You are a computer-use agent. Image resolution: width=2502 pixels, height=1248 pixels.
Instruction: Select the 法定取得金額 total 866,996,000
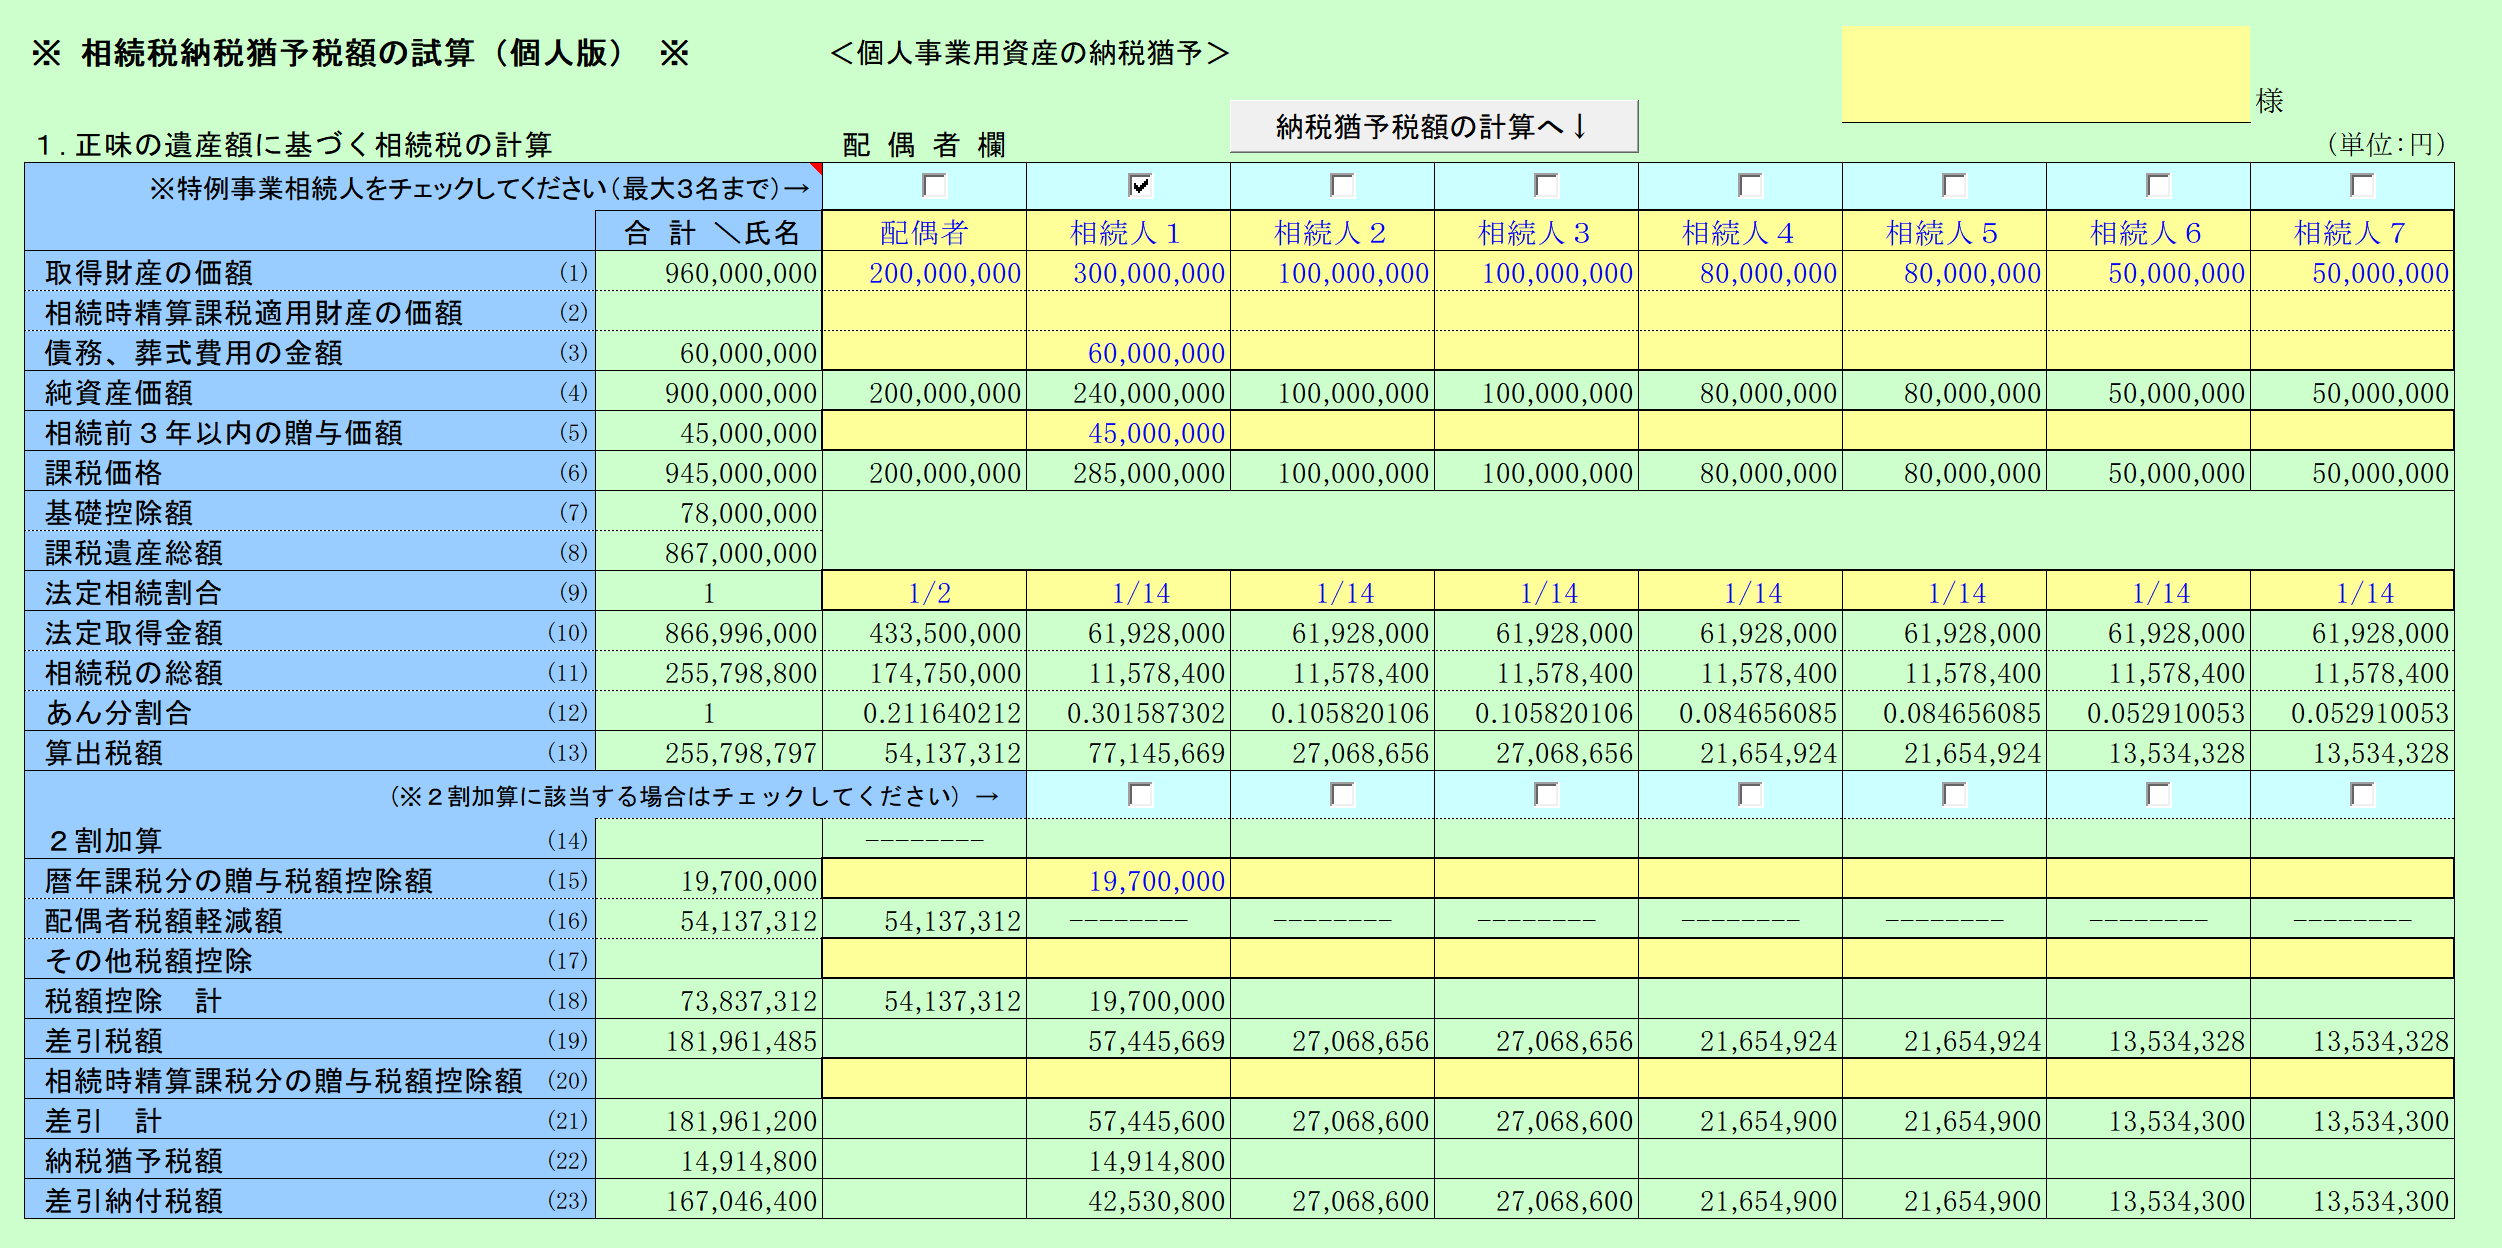(709, 631)
